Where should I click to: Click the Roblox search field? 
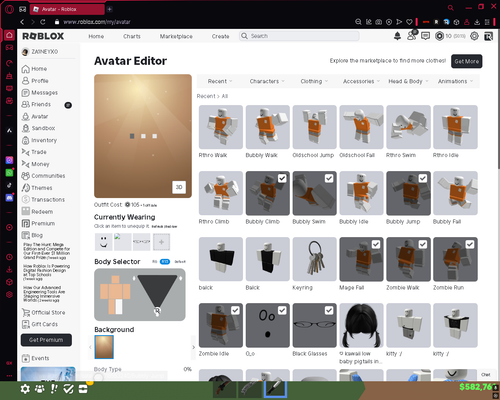[x=299, y=36]
